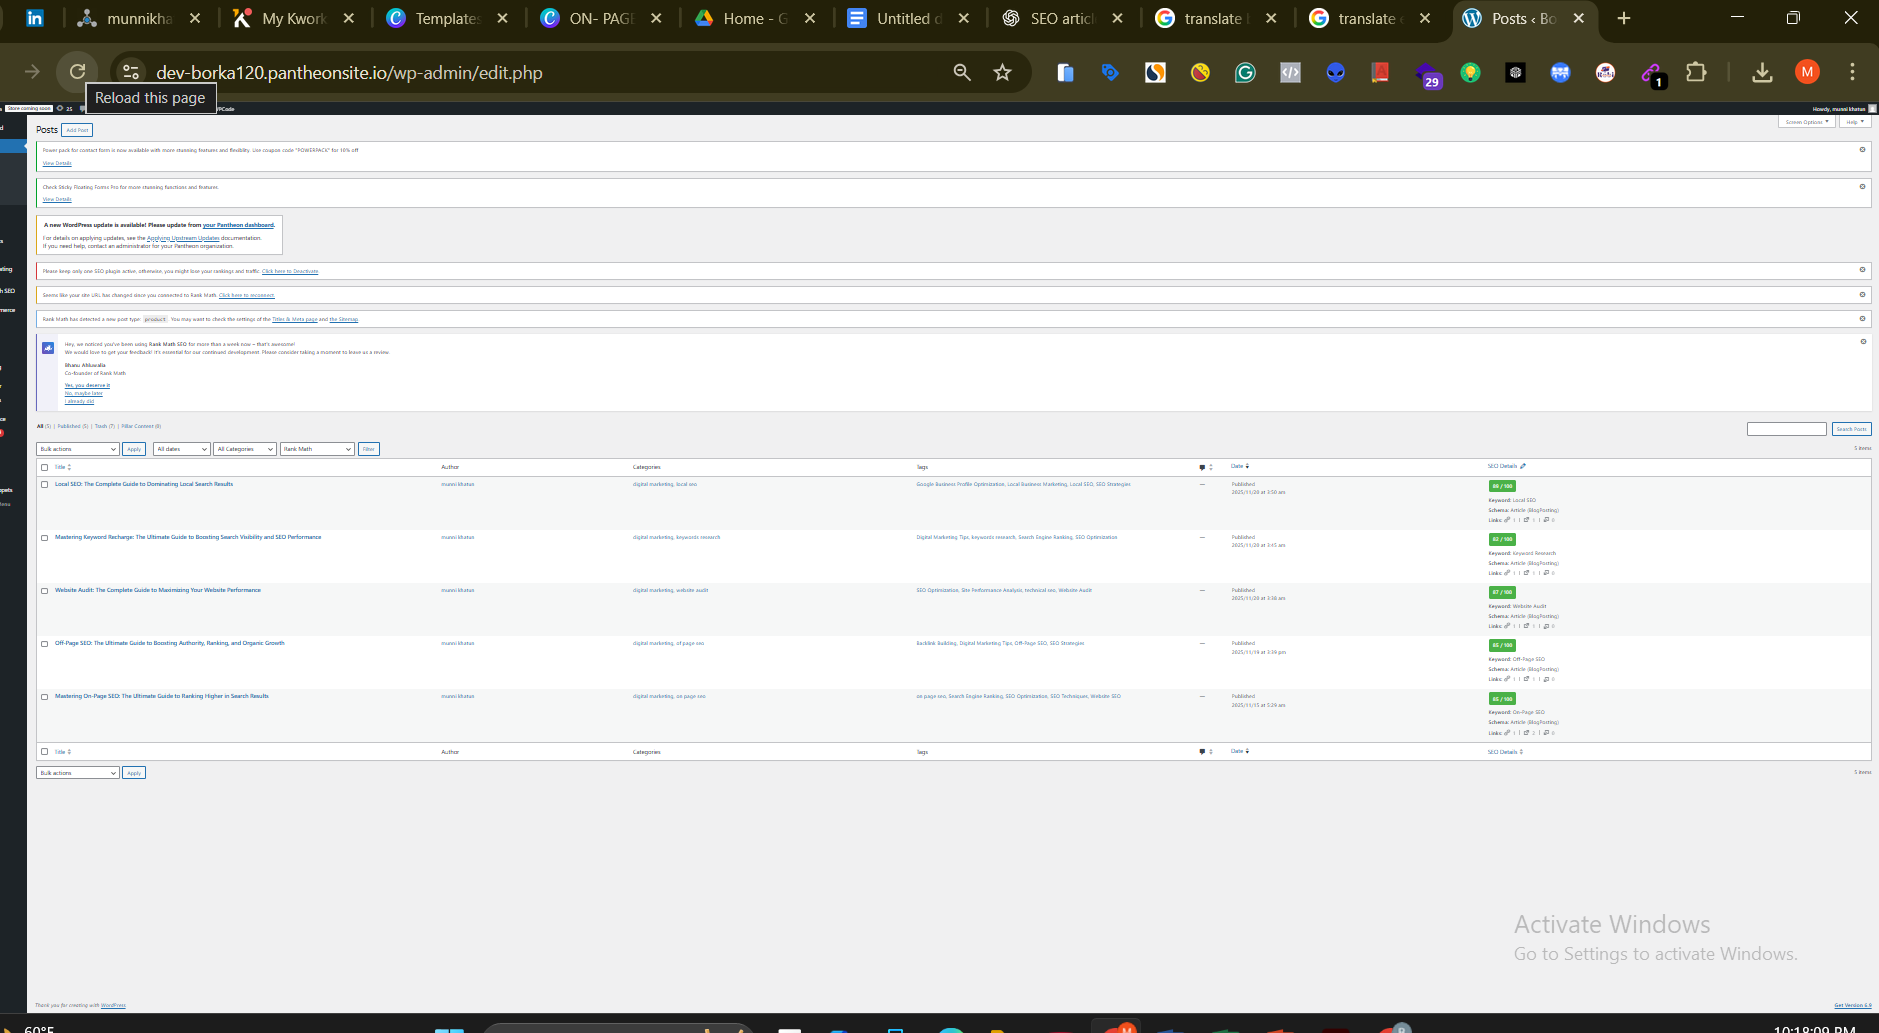Click the bookmark star in the address bar

(1002, 71)
